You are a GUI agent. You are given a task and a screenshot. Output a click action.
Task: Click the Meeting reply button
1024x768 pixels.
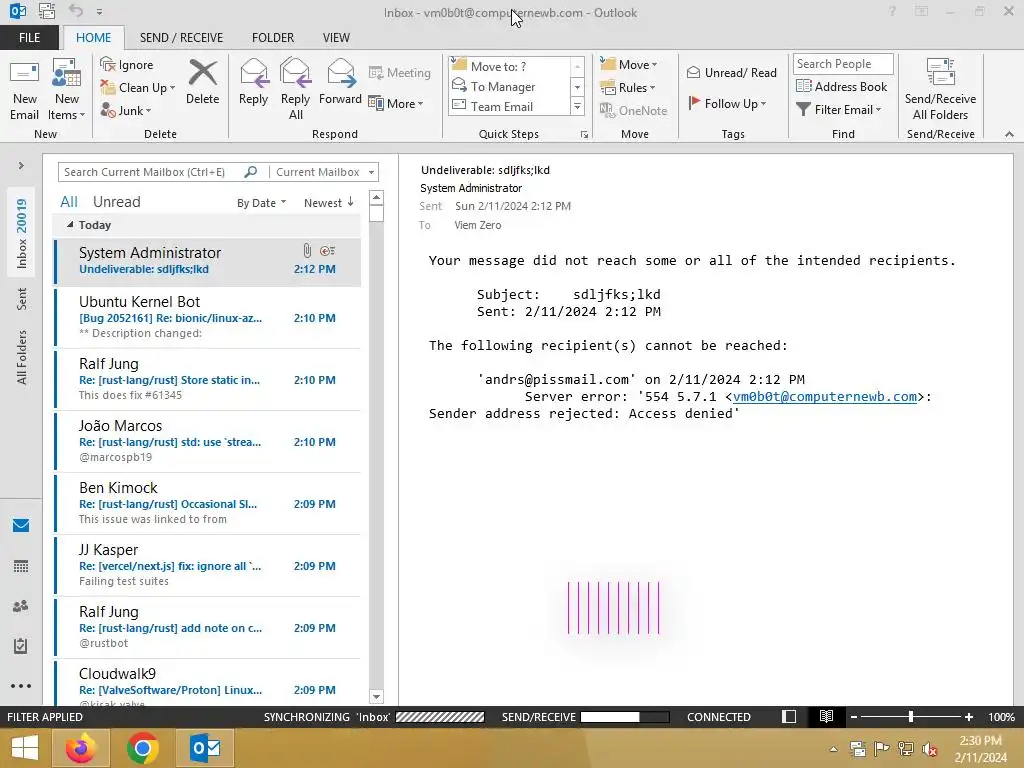click(x=400, y=72)
